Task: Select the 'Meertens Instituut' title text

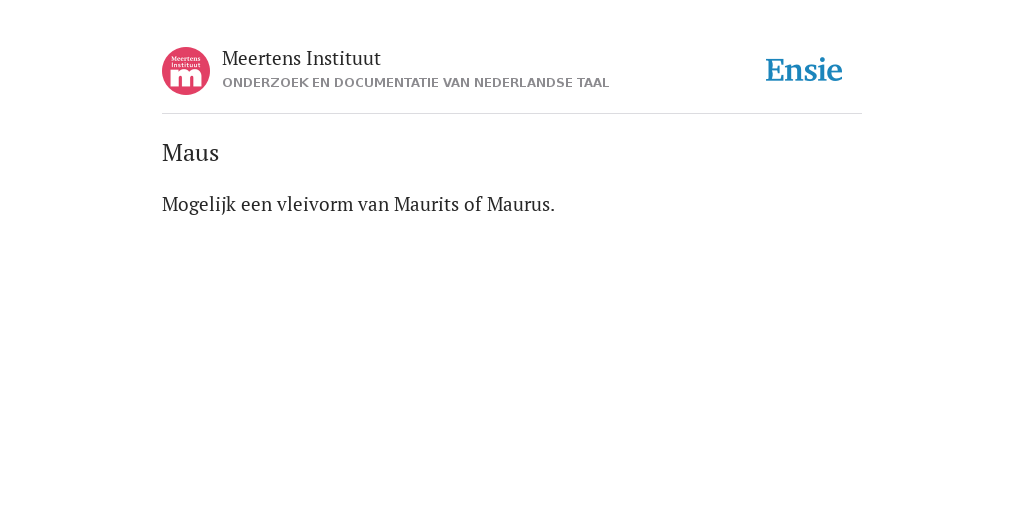Action: point(301,59)
